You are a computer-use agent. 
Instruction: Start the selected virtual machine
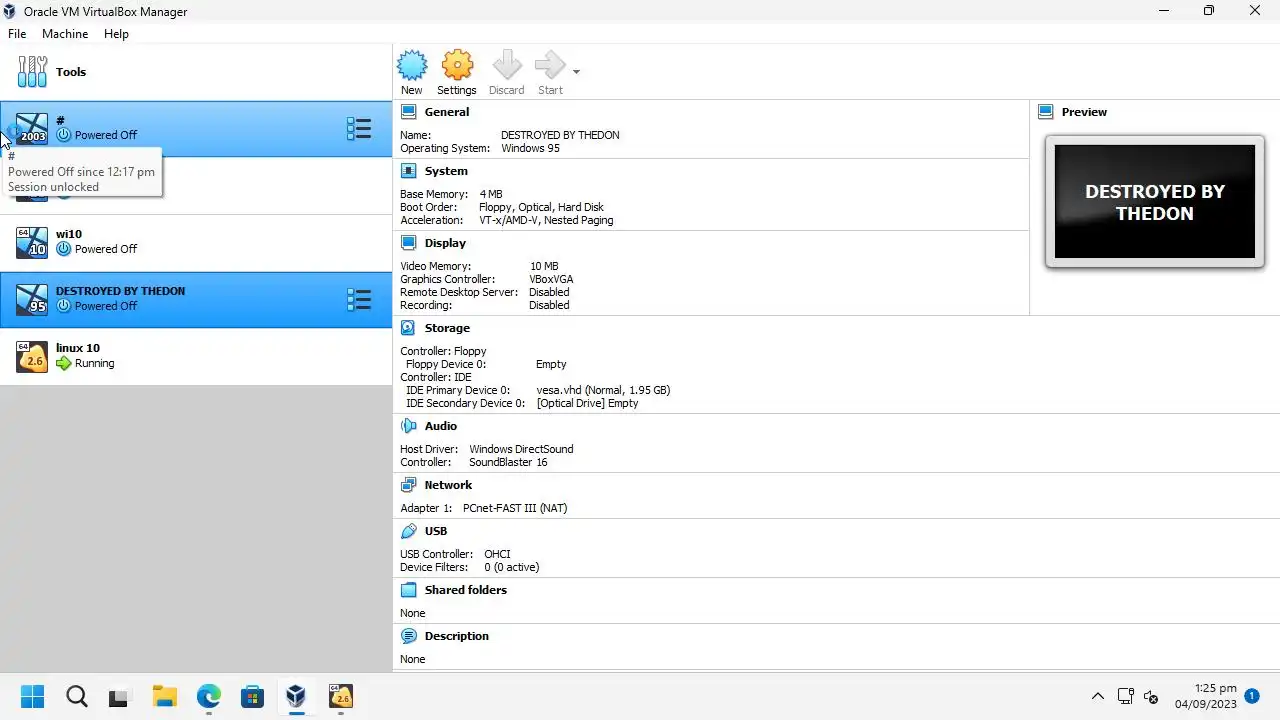[550, 73]
